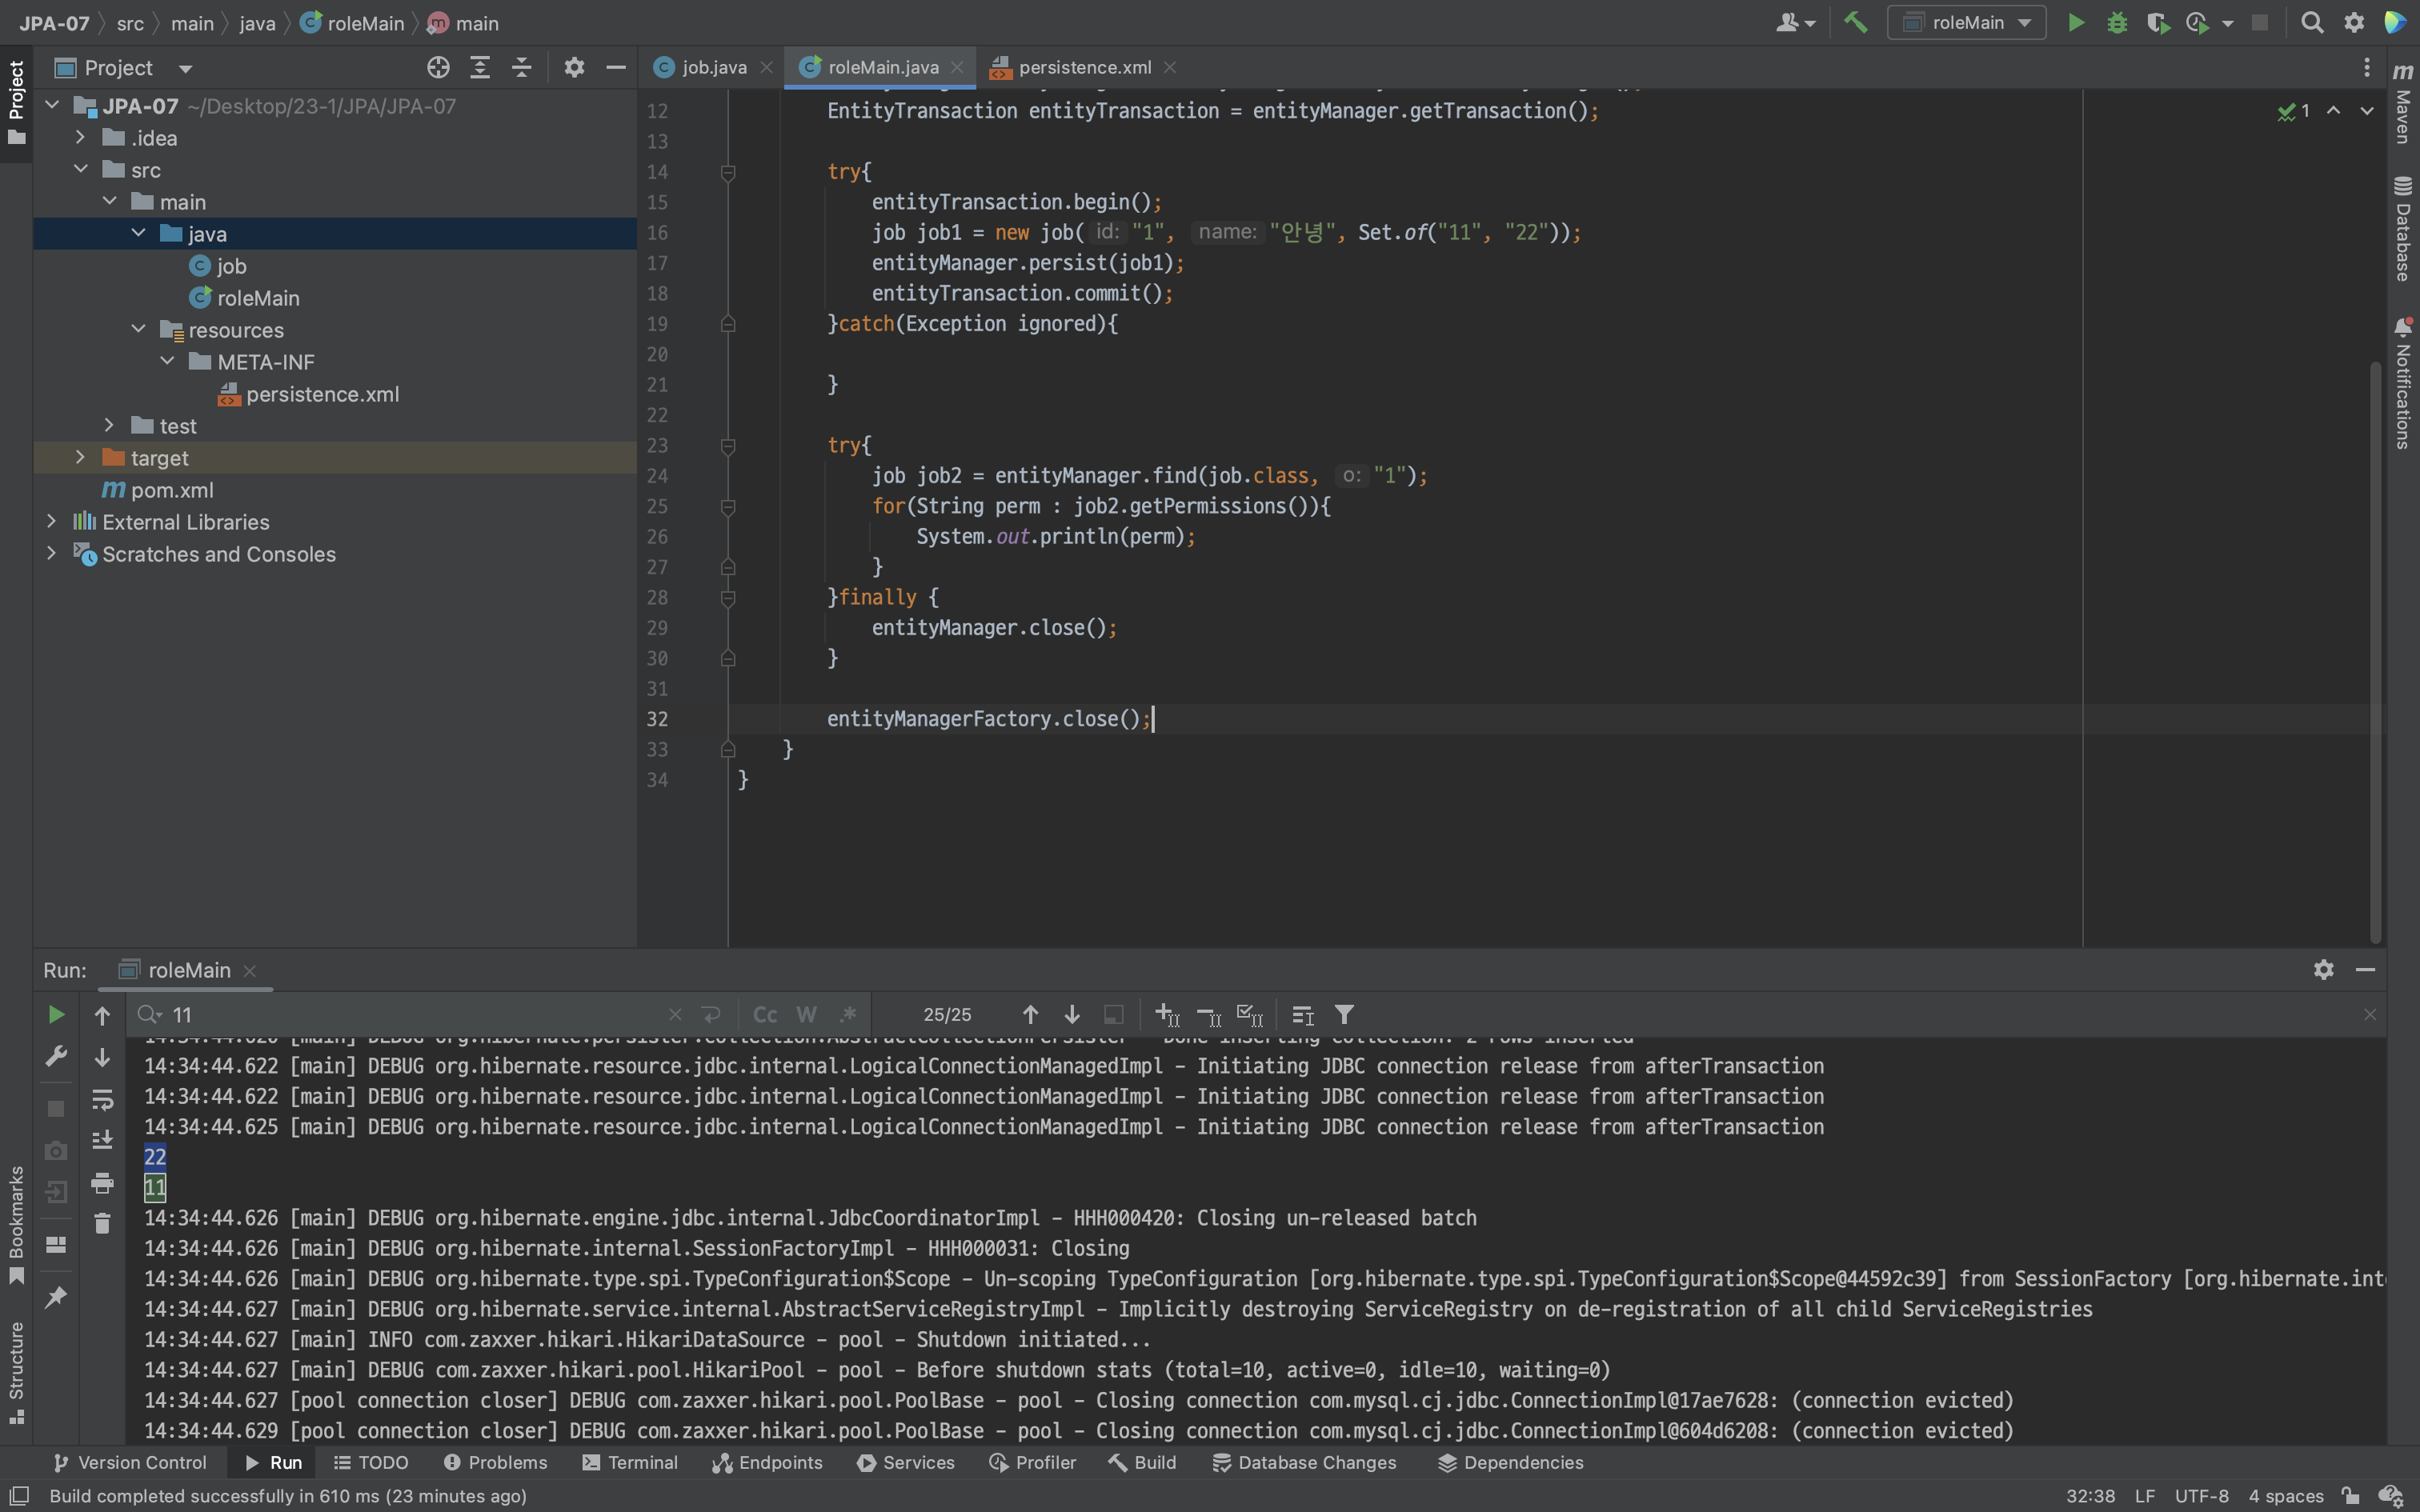Open the job.java editor tab
Image resolution: width=2420 pixels, height=1512 pixels.
coord(713,67)
